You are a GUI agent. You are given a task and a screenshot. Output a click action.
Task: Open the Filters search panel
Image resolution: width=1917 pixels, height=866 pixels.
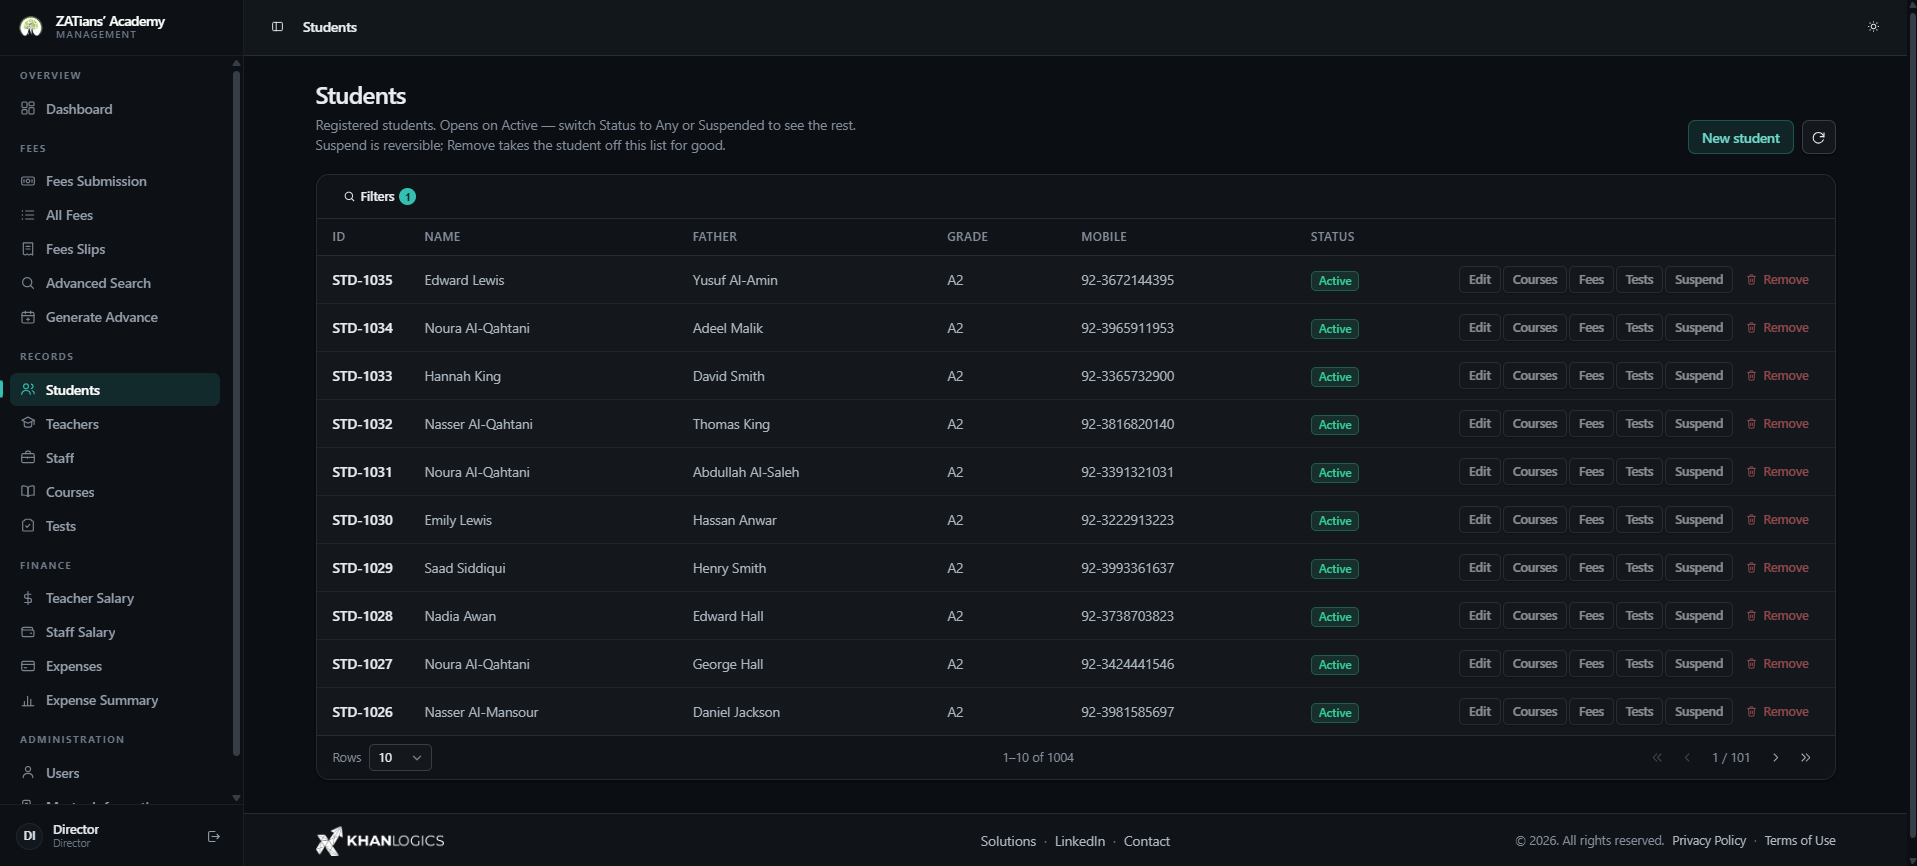[x=379, y=197]
